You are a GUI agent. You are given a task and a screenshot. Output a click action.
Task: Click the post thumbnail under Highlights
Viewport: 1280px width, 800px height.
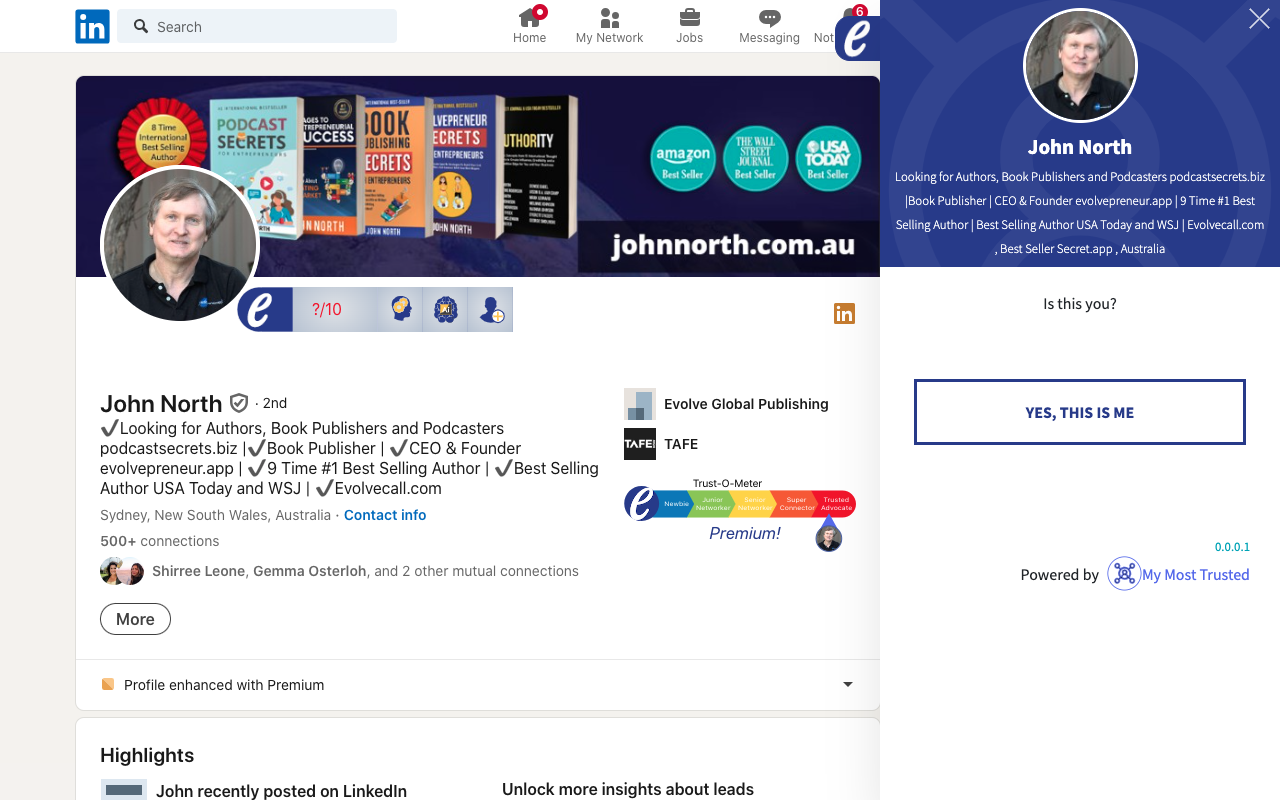point(124,790)
